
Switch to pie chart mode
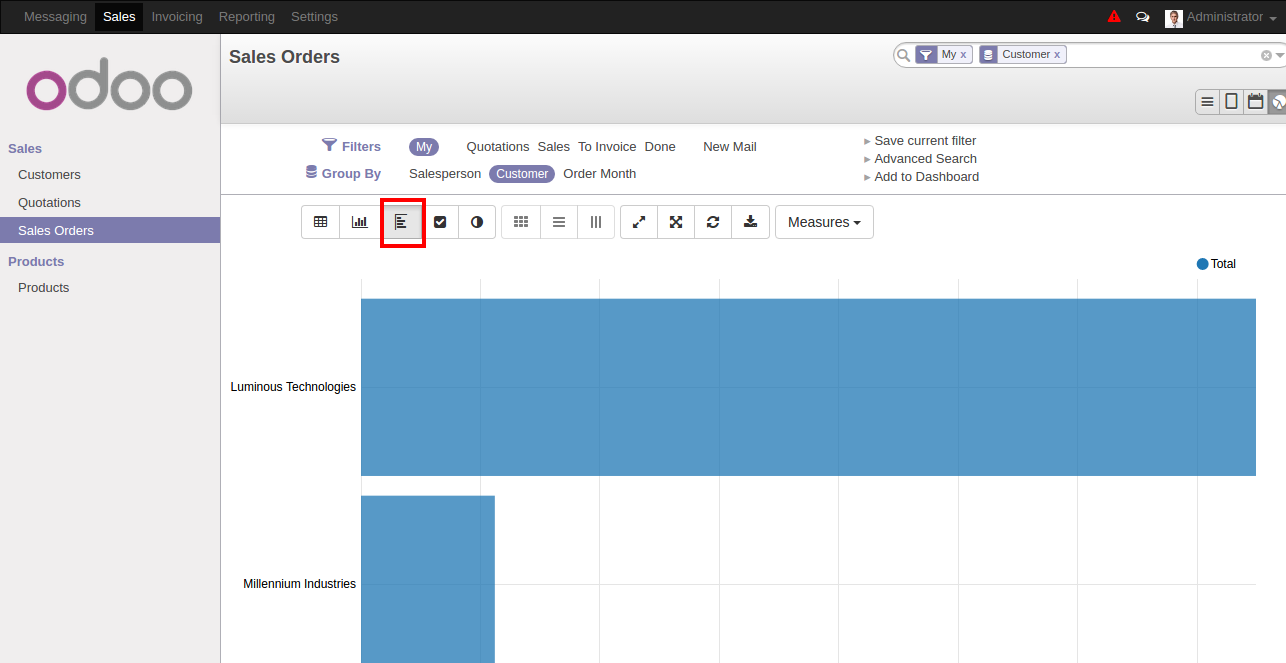(477, 222)
